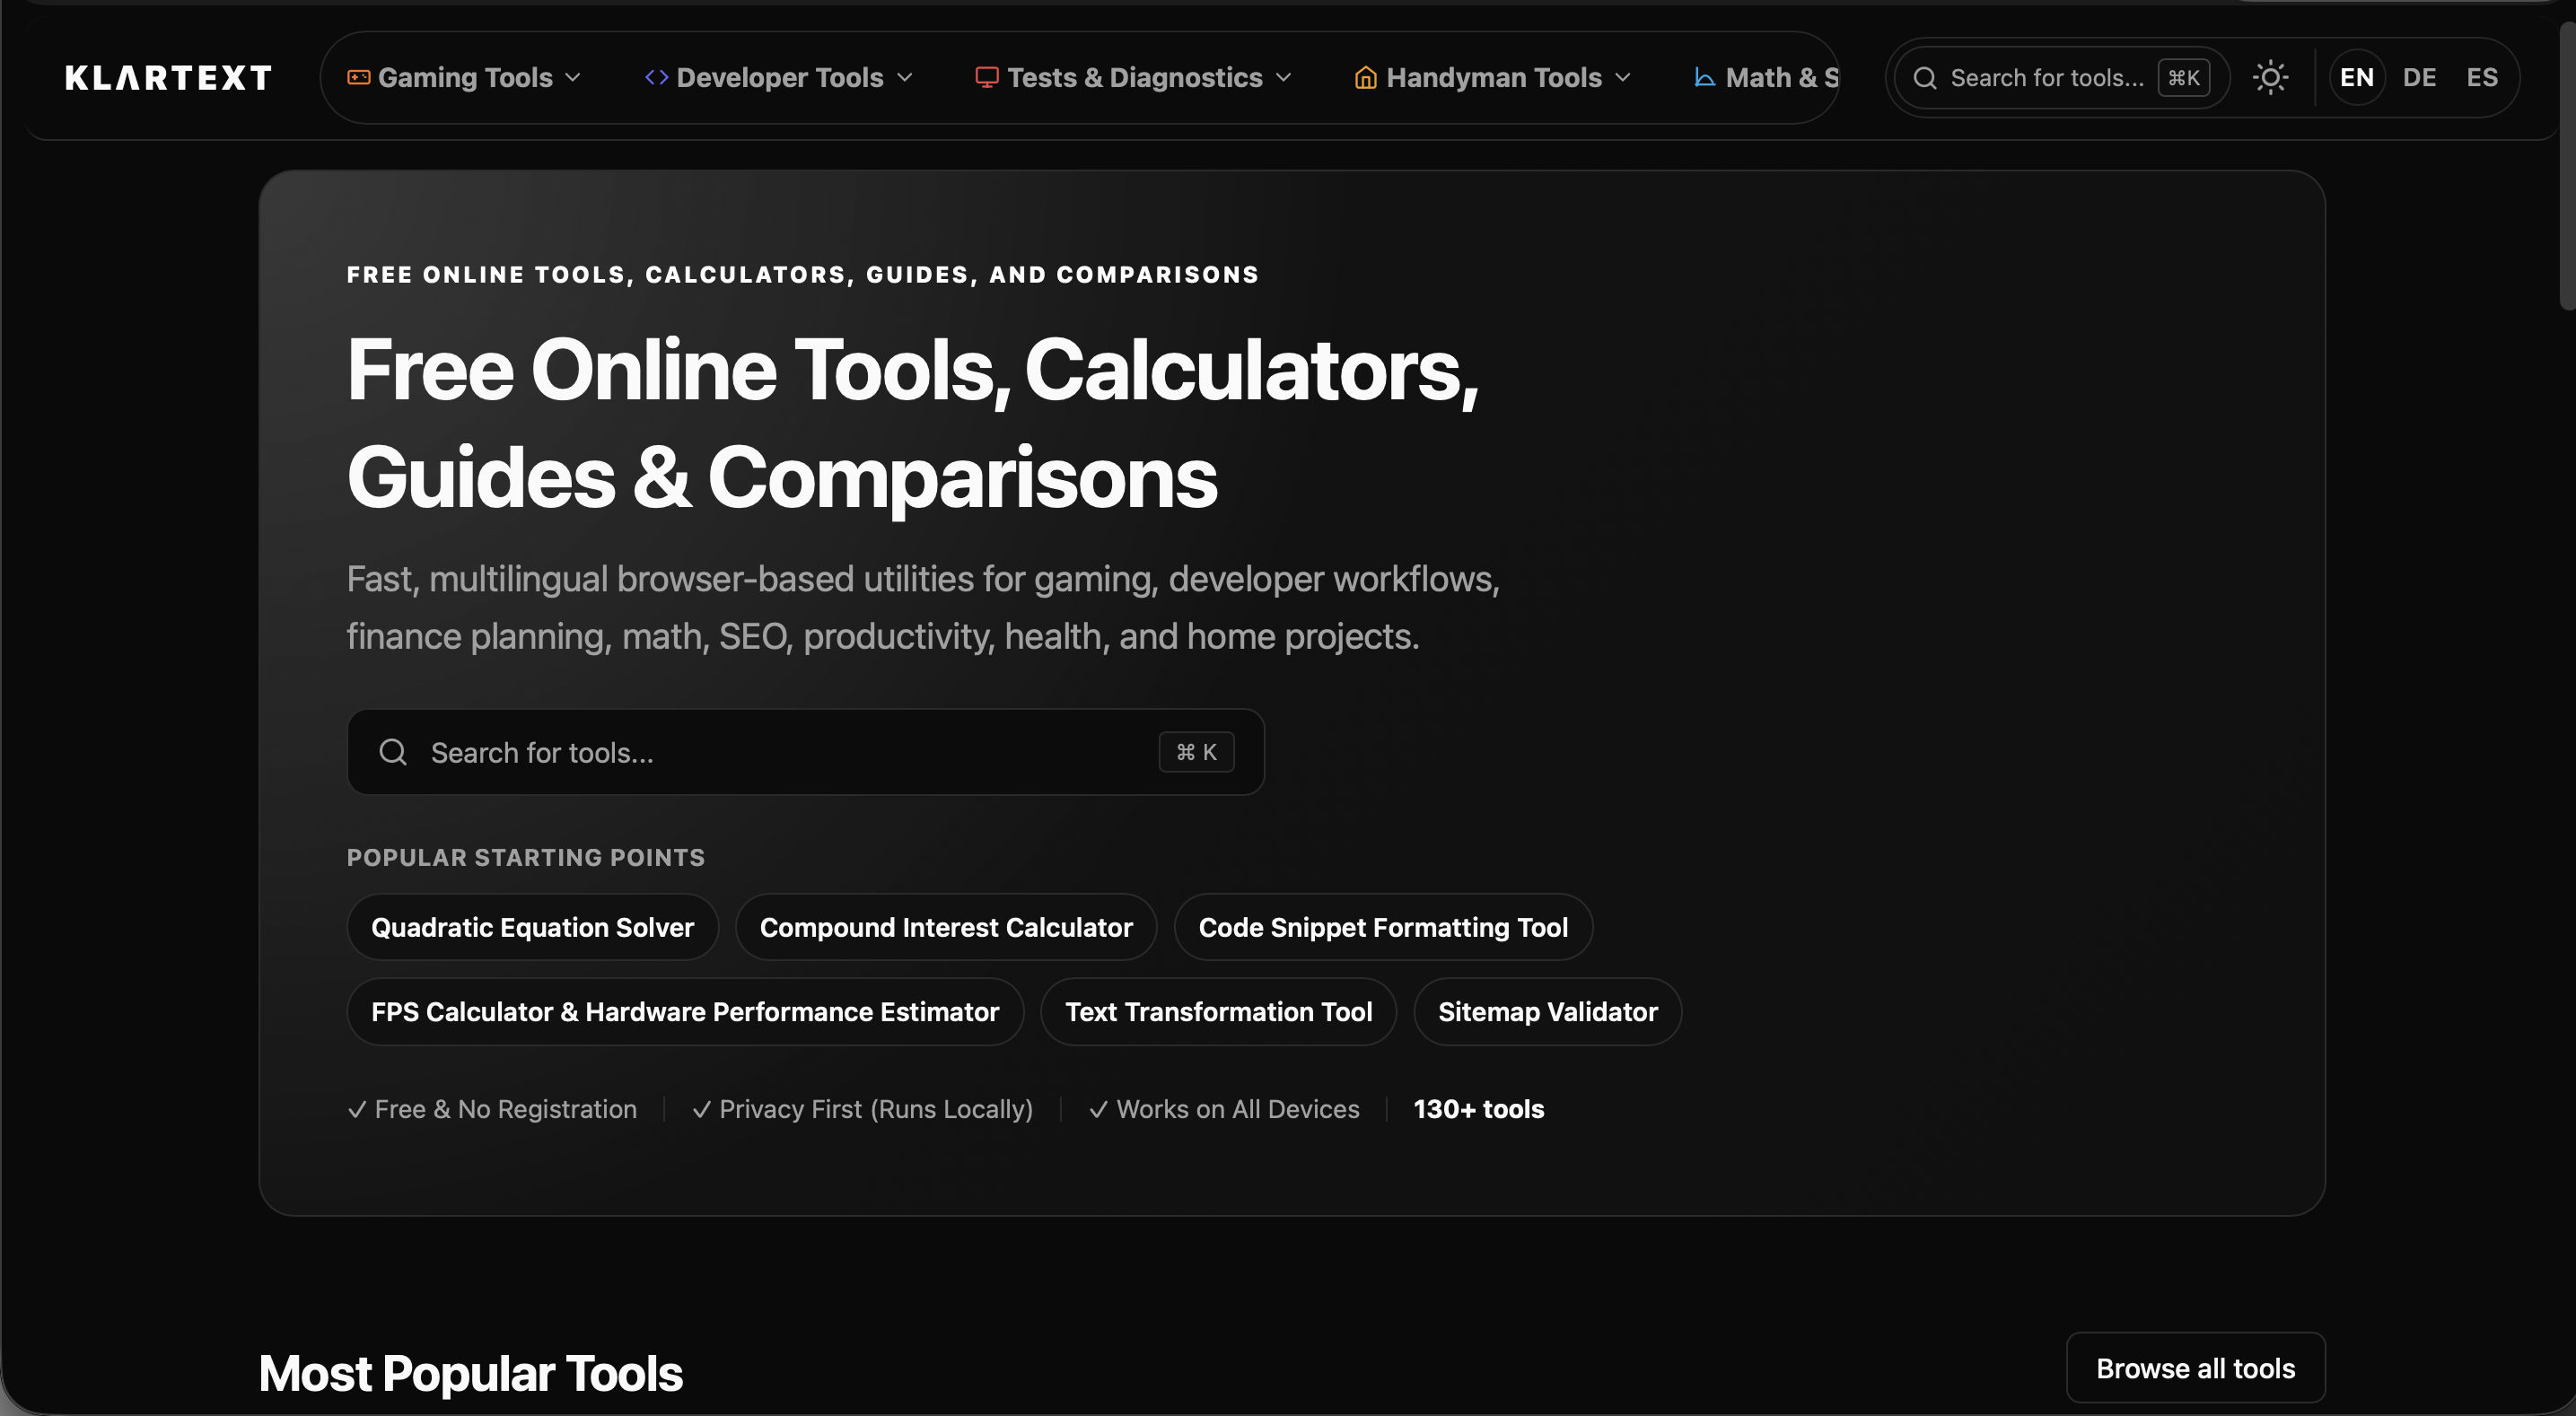Switch language to ES

point(2482,77)
